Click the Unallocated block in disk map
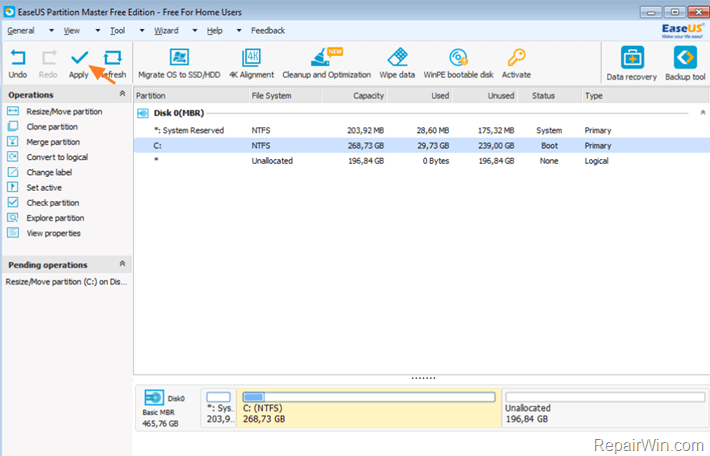 [604, 408]
